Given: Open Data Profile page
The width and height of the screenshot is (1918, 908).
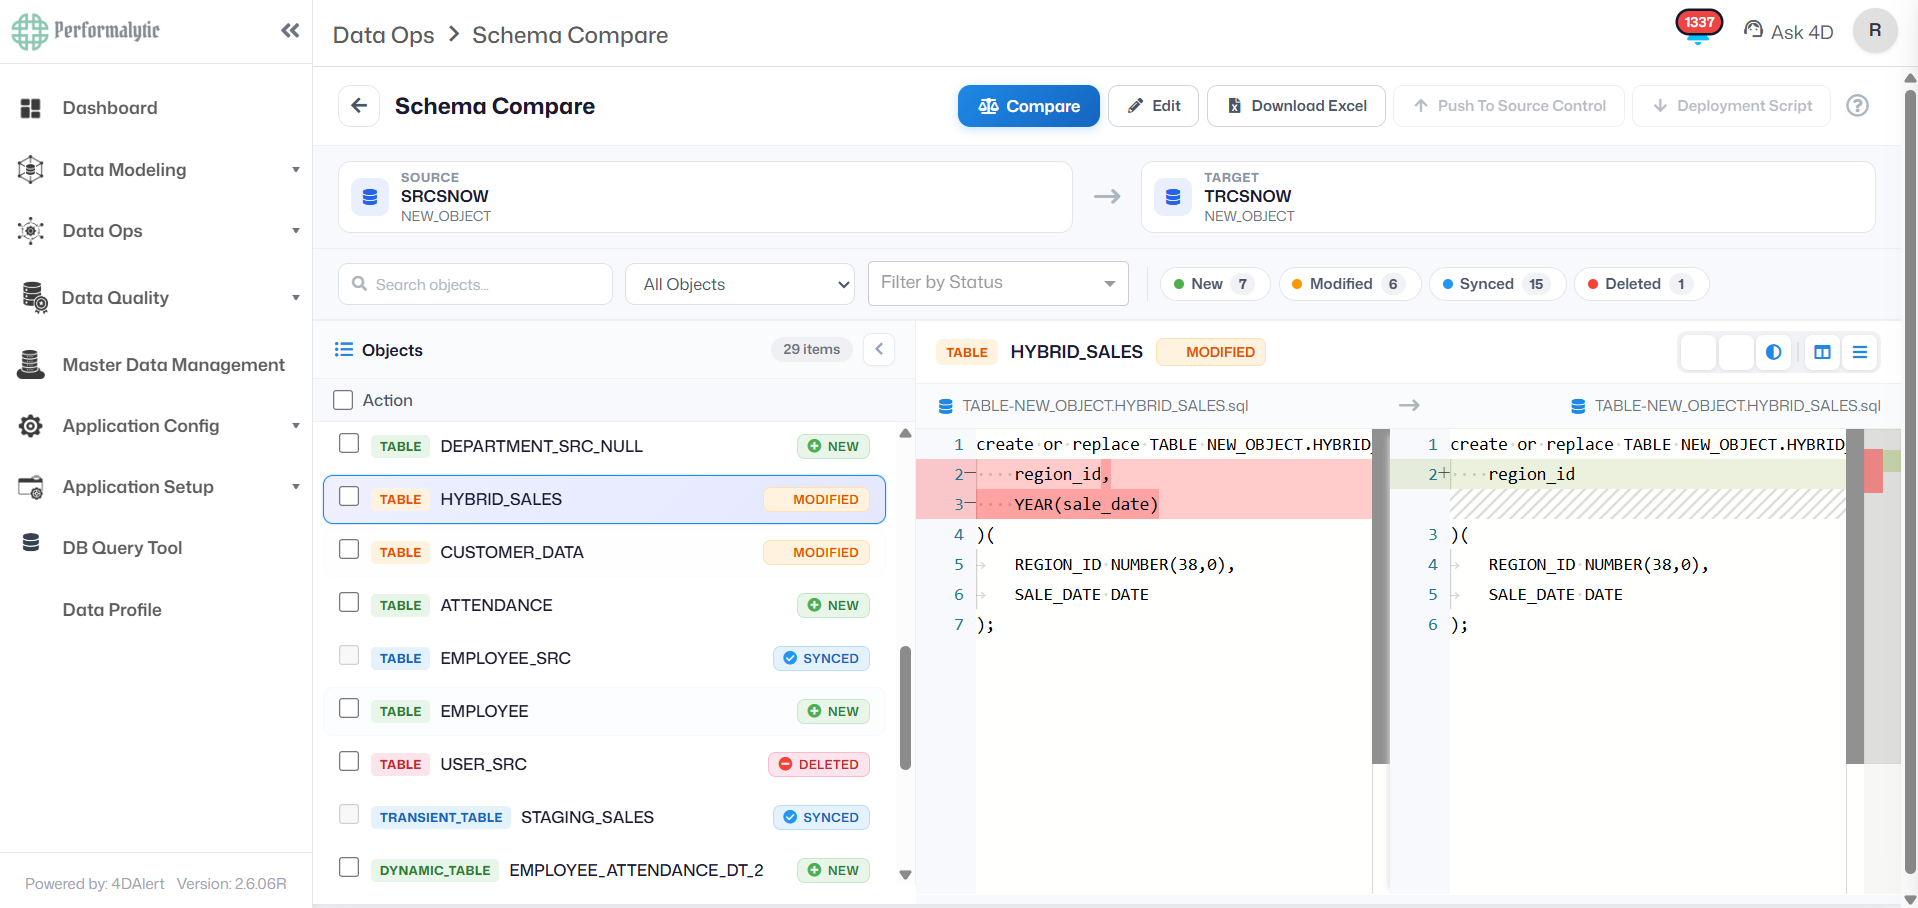Looking at the screenshot, I should 112,610.
